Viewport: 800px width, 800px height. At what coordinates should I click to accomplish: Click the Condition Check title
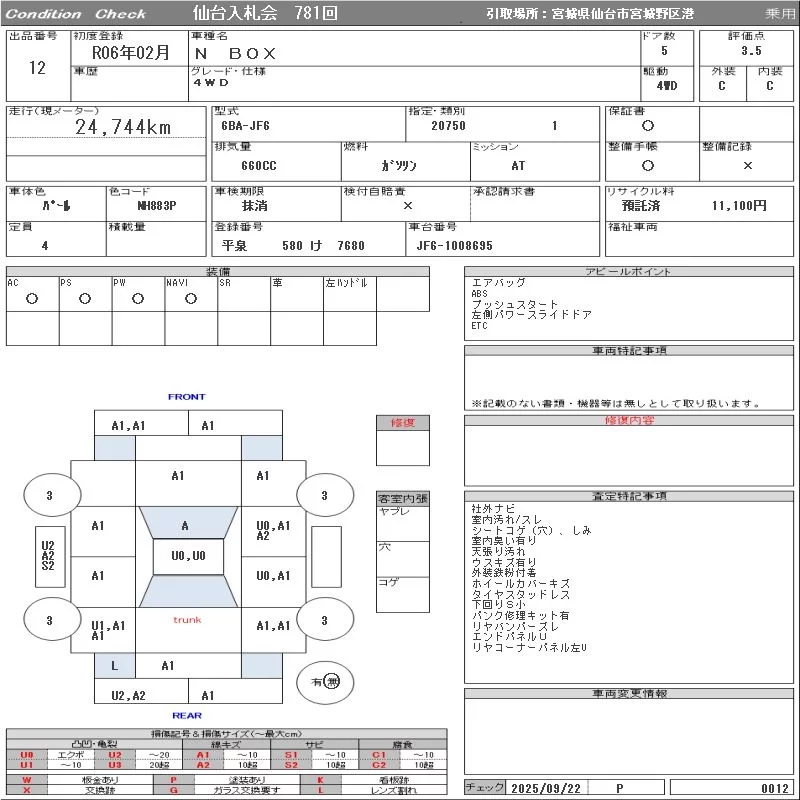(75, 14)
